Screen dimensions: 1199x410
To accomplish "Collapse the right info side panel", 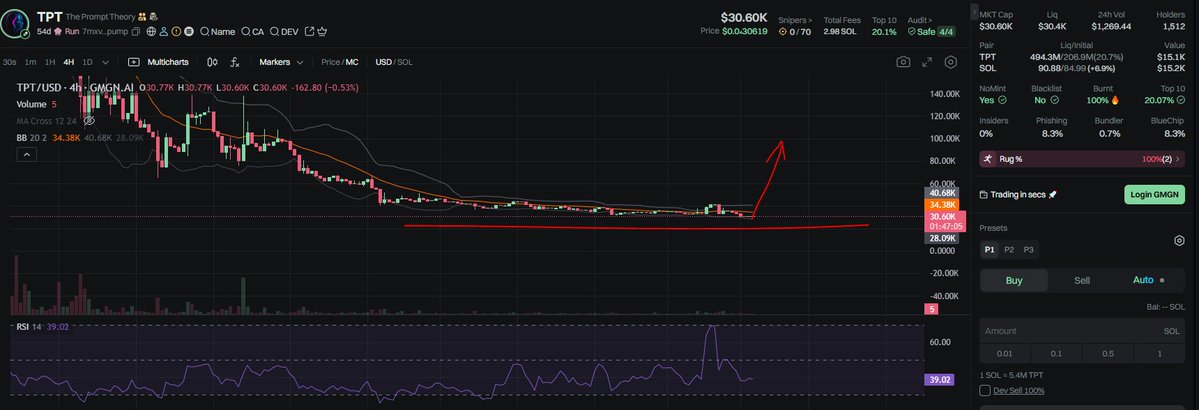I will pos(974,13).
